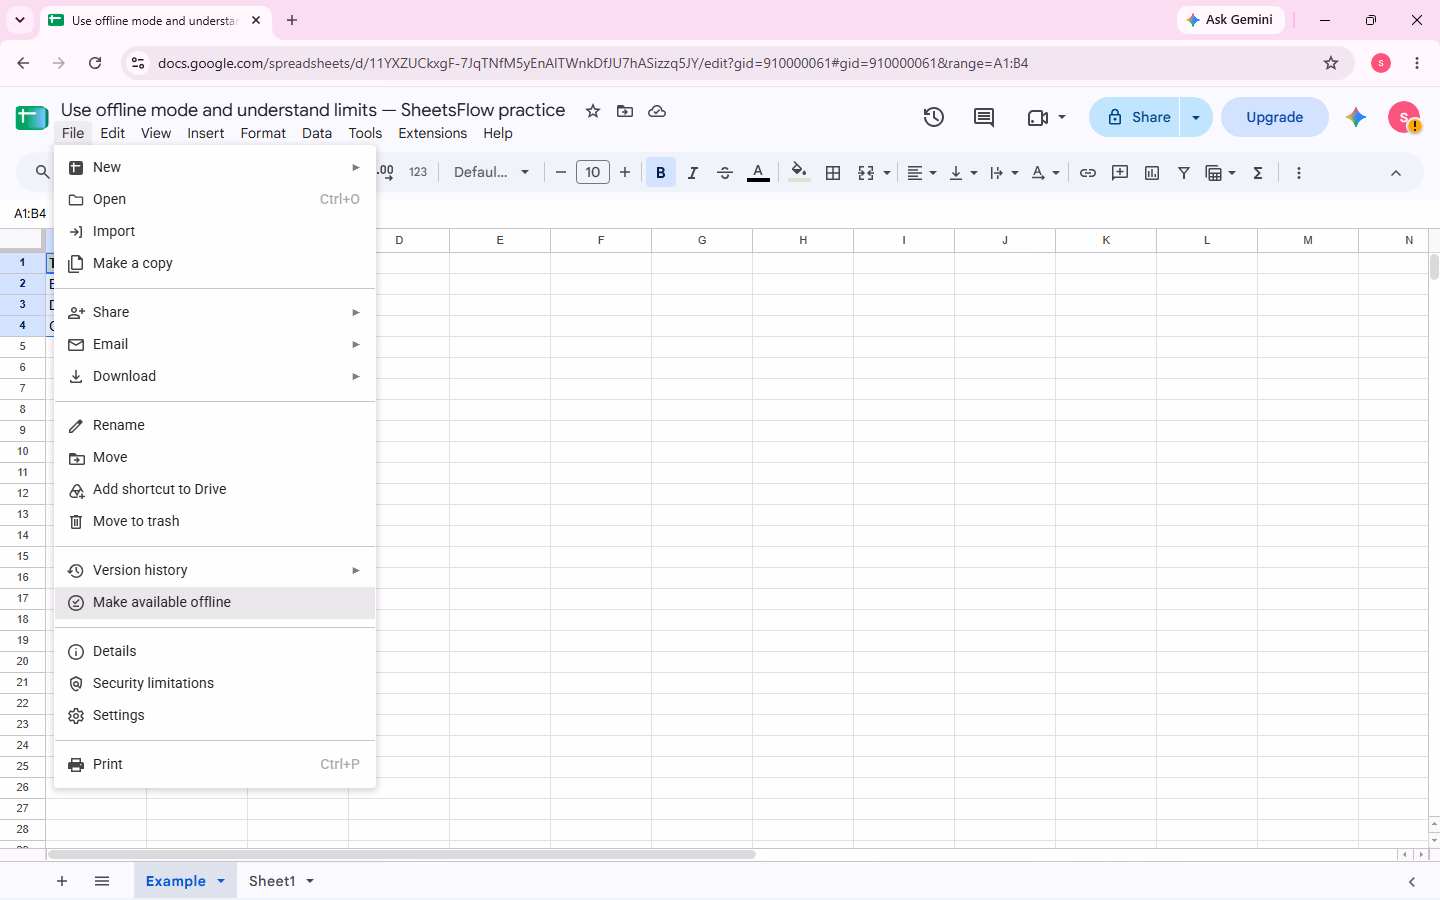Expand the Download submenu
The width and height of the screenshot is (1440, 900).
(215, 376)
